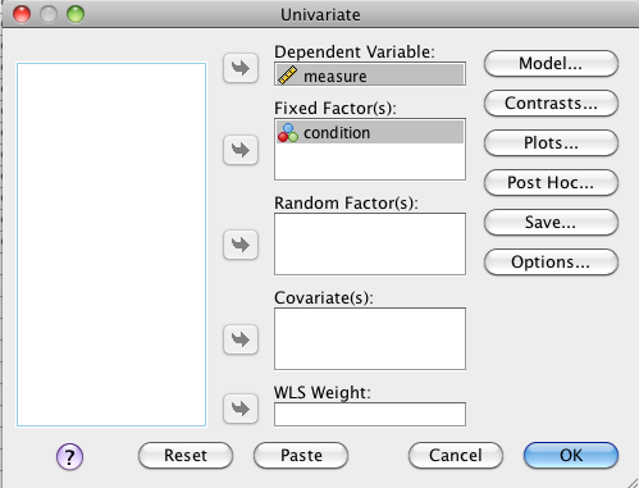Select the condition entry in Fixed Factor(s)
Screen dimensions: 639x489
[370, 132]
